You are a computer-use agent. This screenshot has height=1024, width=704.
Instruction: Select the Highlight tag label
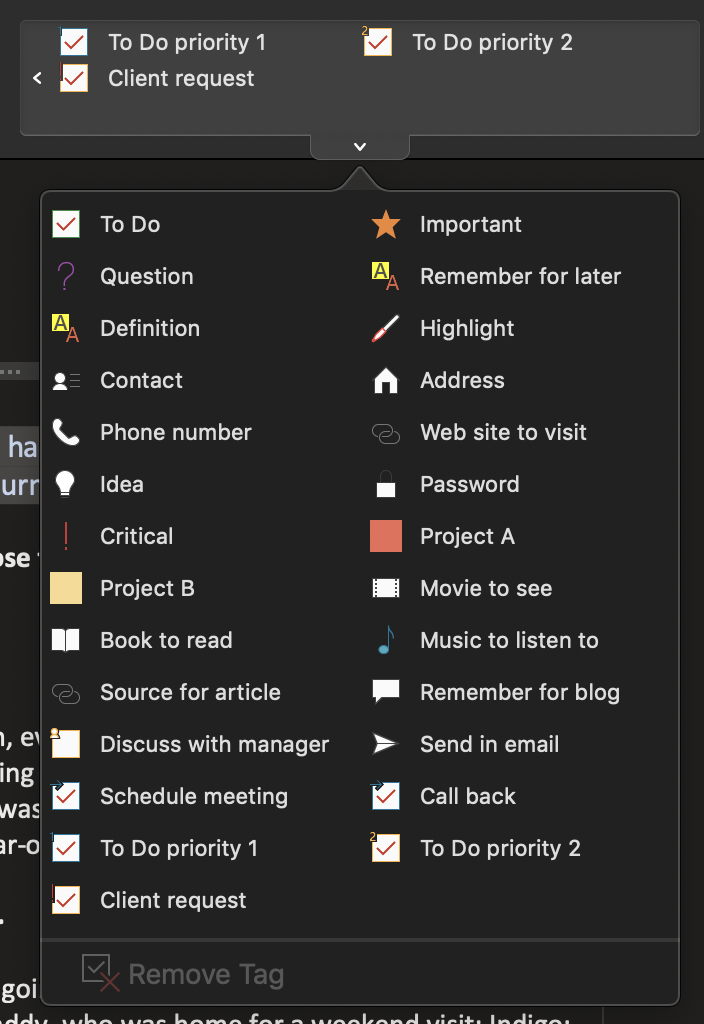468,328
